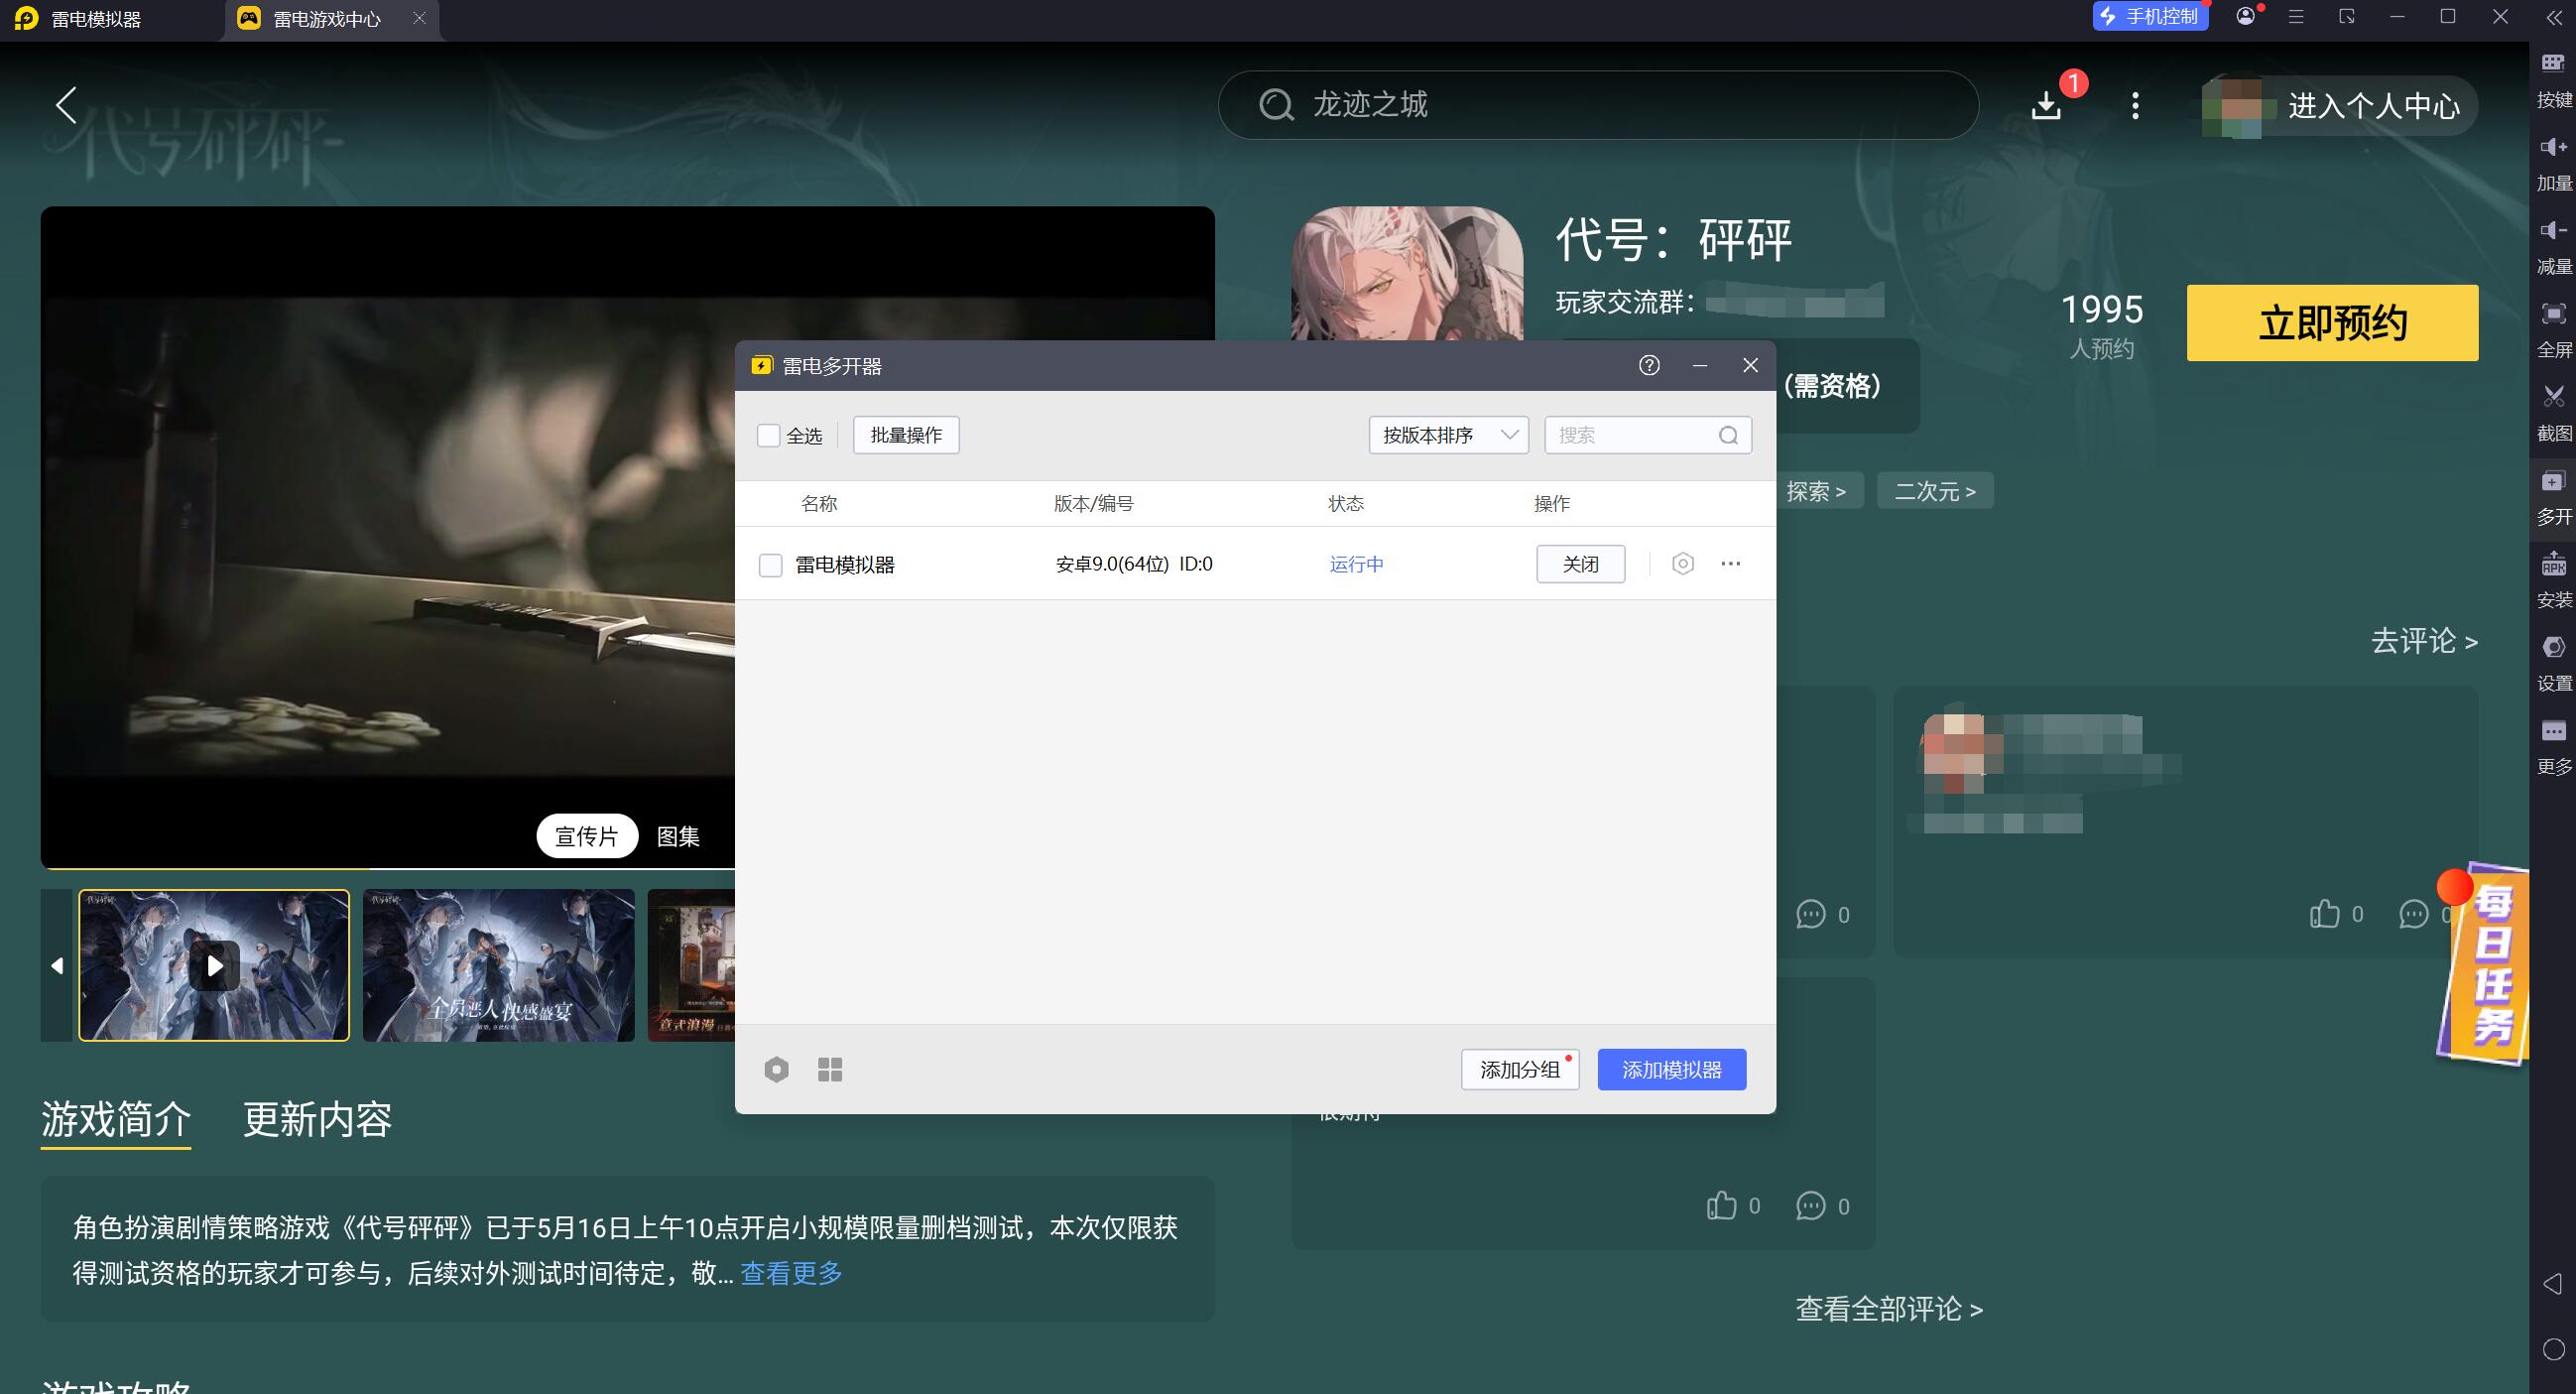2576x1394 pixels.
Task: Switch to grid view in multi-instance window
Action: tap(830, 1070)
